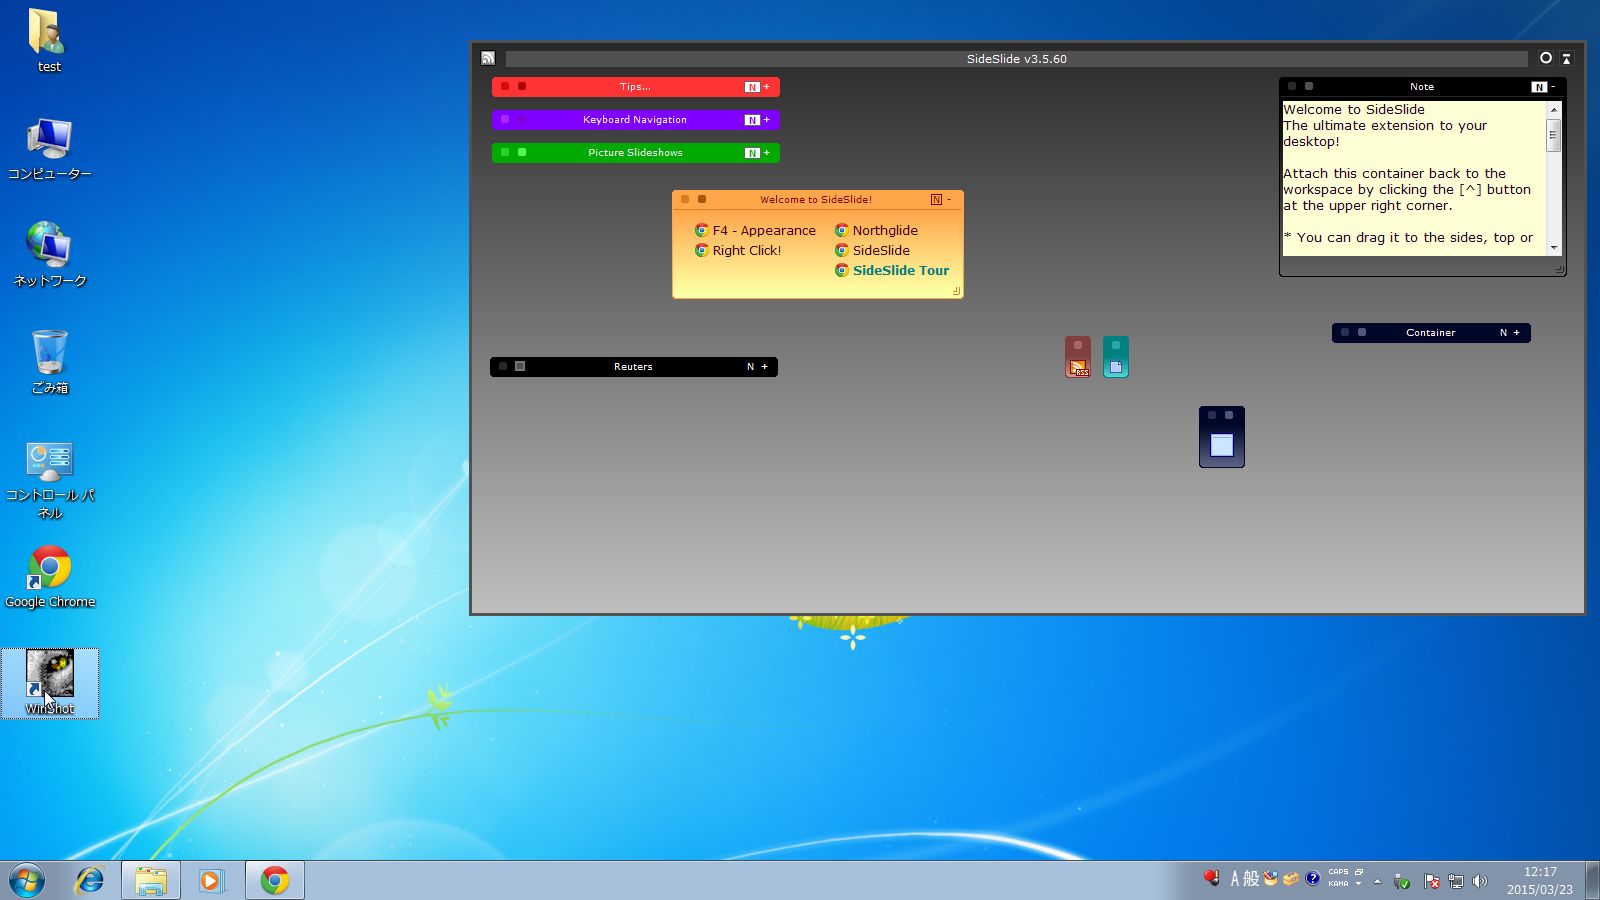The height and width of the screenshot is (900, 1600).
Task: Collapse the Note container with its minus
Action: pos(1553,87)
